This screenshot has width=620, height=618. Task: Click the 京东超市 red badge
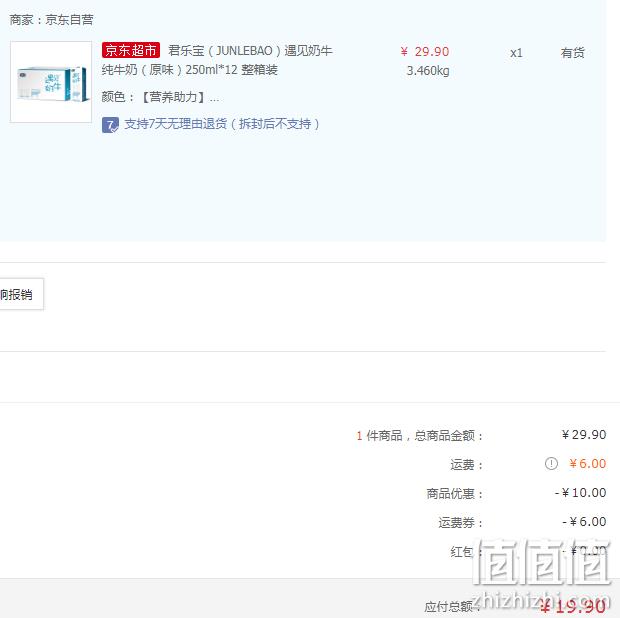coord(130,50)
